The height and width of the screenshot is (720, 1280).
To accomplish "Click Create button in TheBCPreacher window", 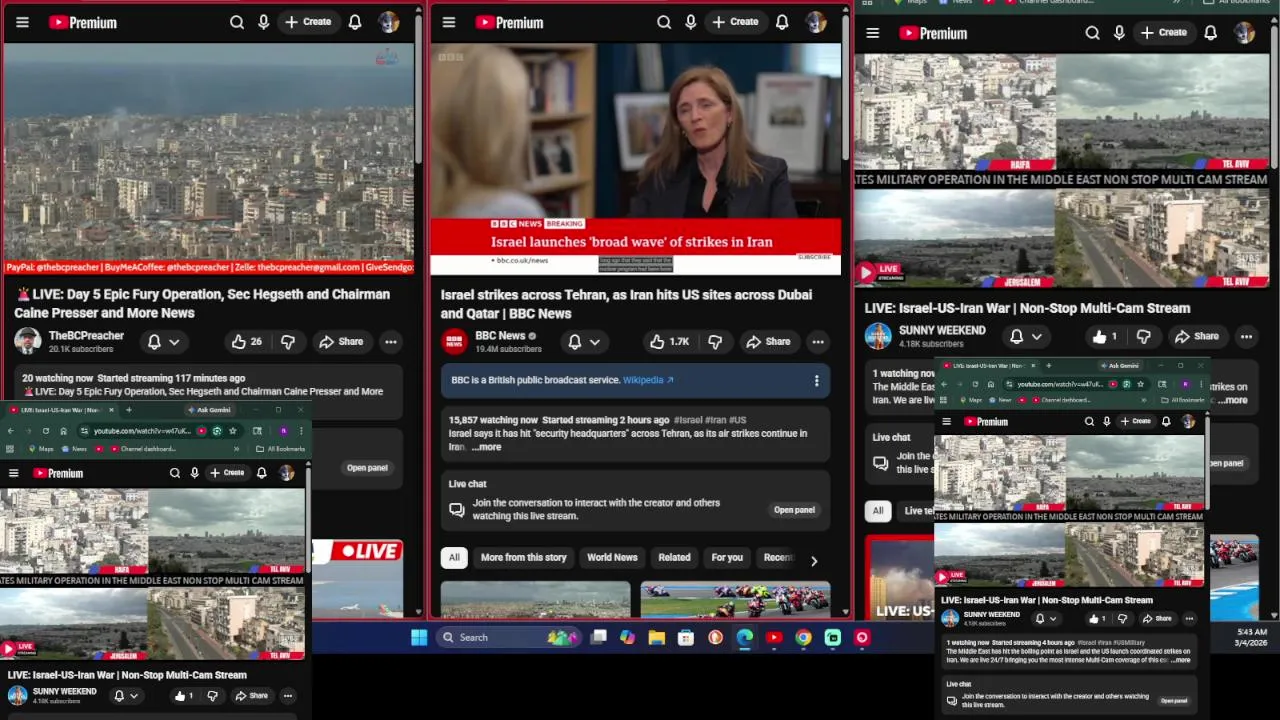I will tap(307, 22).
